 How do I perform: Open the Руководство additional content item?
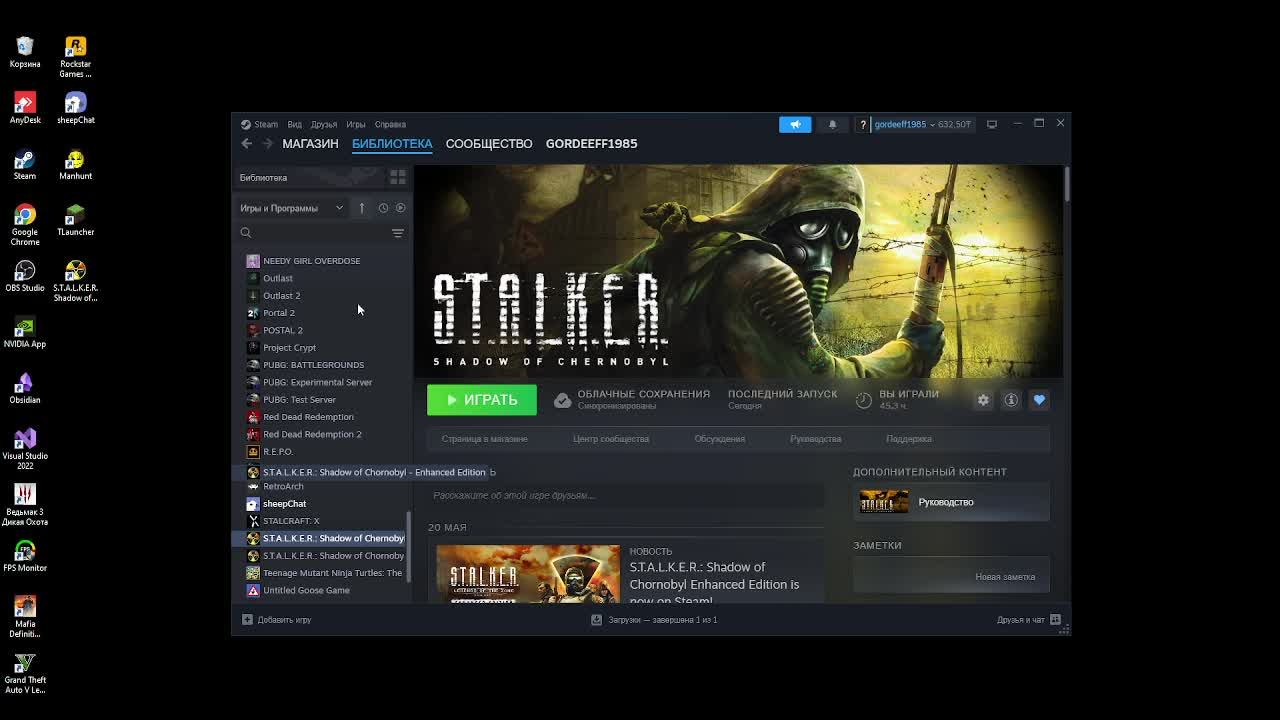click(x=951, y=502)
